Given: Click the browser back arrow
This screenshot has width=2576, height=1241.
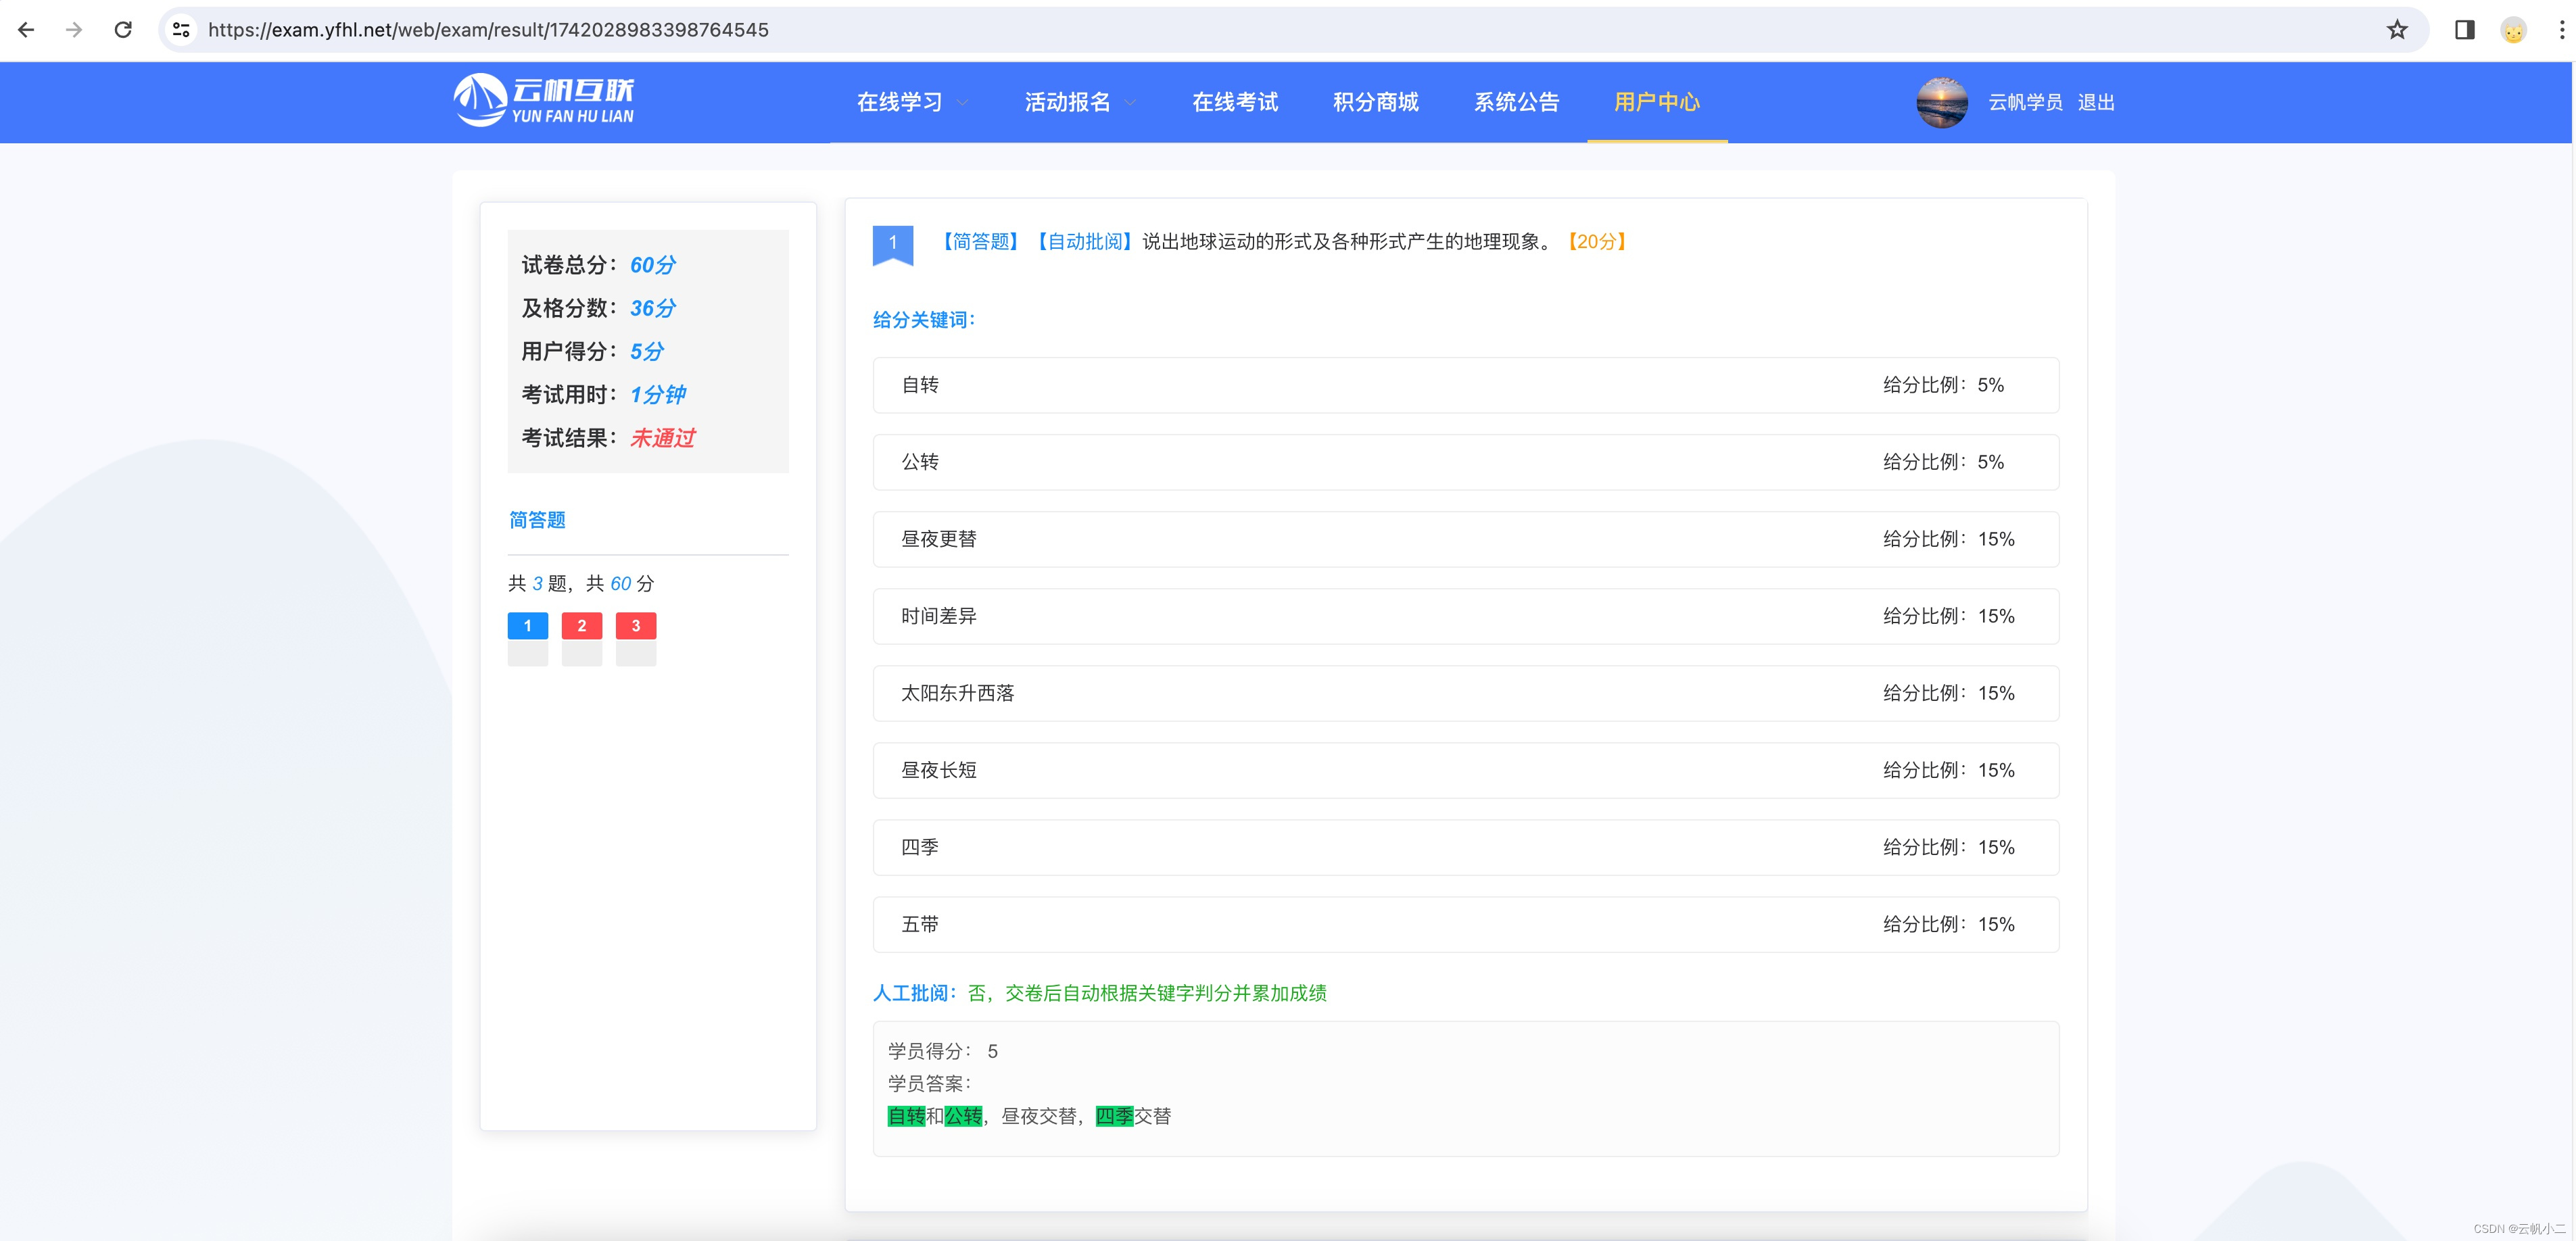Looking at the screenshot, I should click(27, 30).
